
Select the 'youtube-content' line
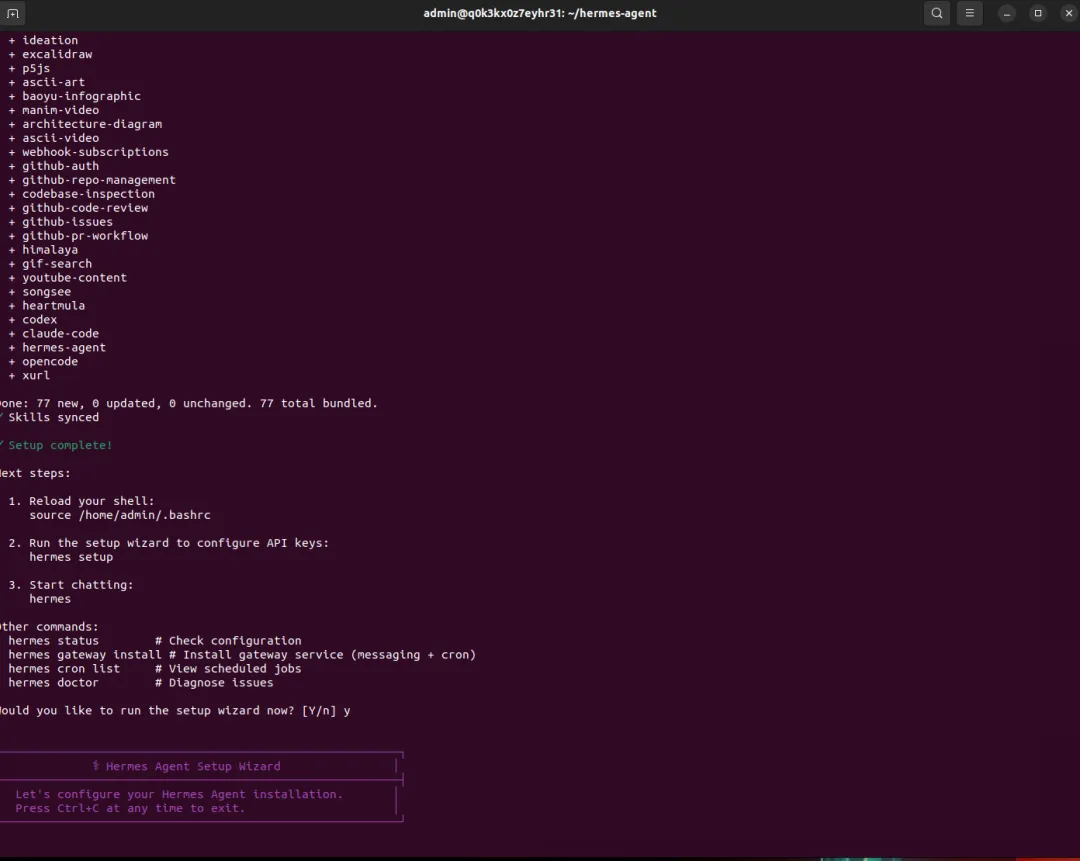click(68, 278)
